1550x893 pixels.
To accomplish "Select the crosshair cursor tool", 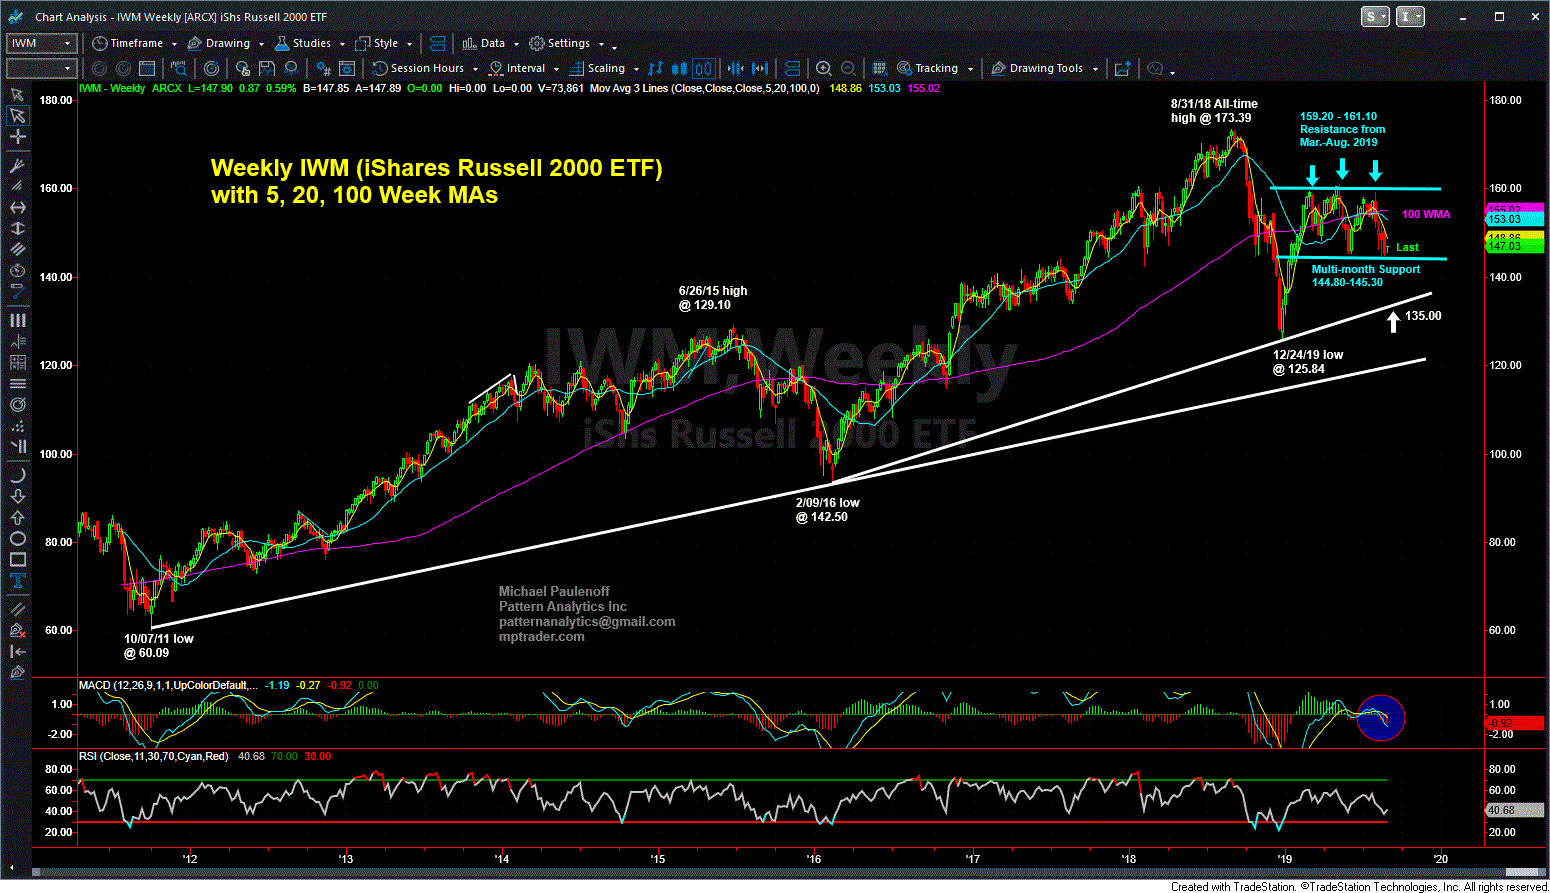I will coord(17,137).
